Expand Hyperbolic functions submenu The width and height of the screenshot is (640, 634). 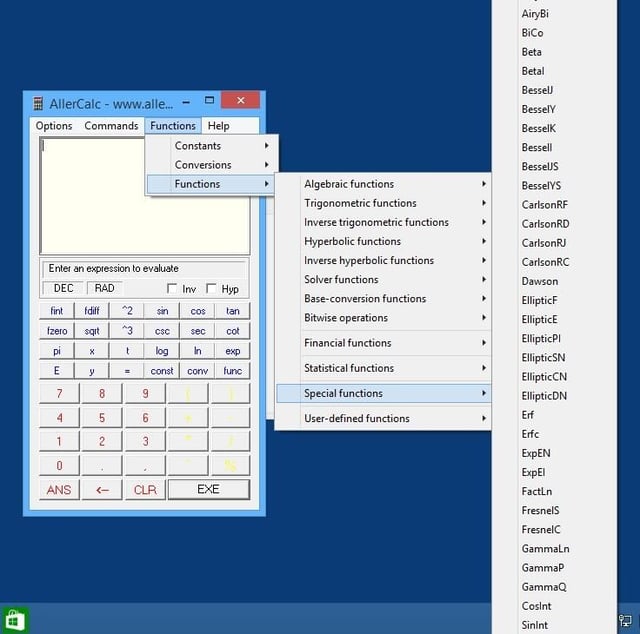click(383, 242)
